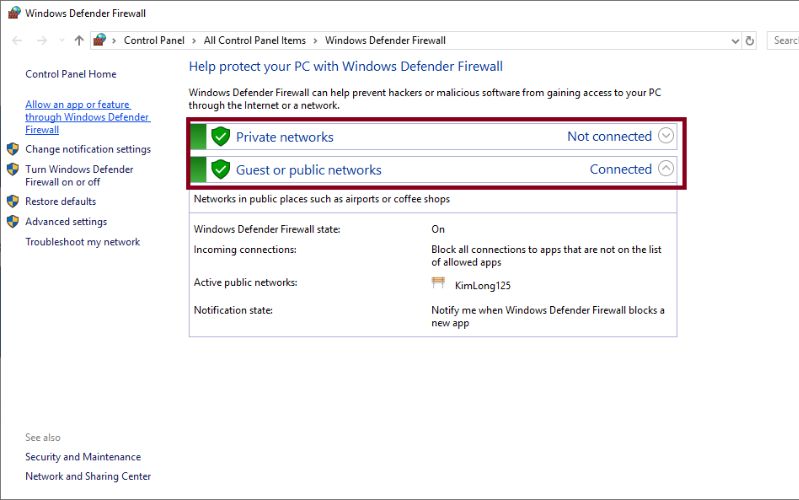Open Advanced settings
Viewport: 799px width, 500px height.
[66, 222]
